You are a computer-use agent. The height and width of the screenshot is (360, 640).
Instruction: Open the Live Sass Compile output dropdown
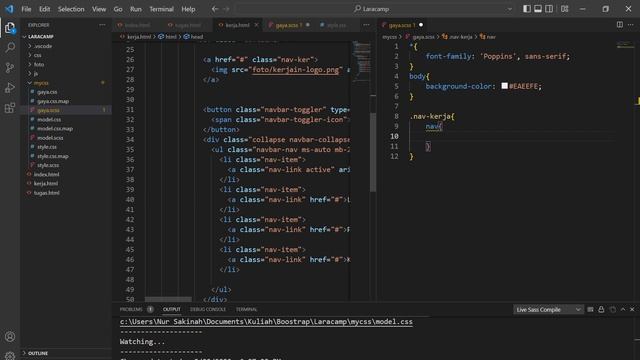pyautogui.click(x=548, y=309)
